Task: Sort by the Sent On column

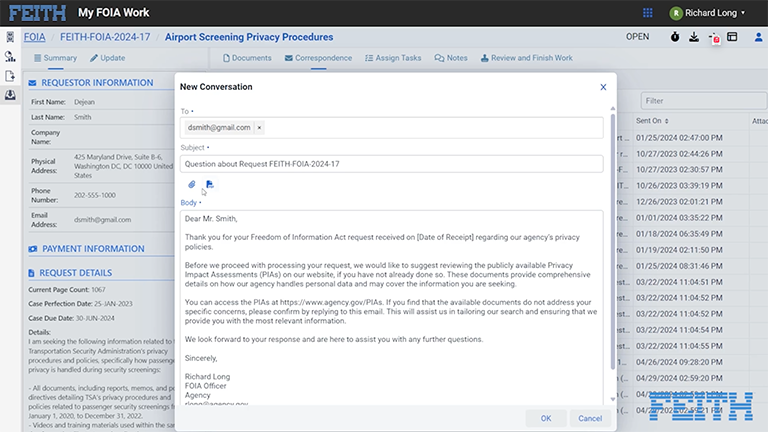Action: click(652, 121)
